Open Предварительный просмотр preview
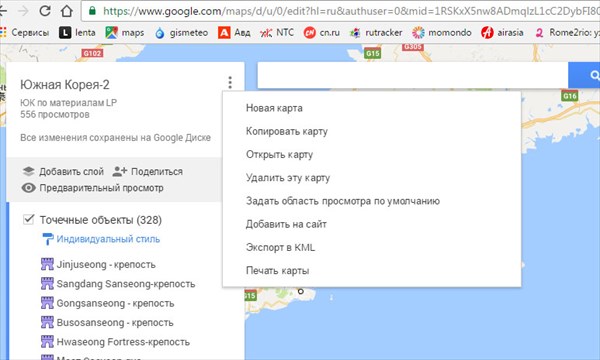This screenshot has width=600, height=360. 93,188
